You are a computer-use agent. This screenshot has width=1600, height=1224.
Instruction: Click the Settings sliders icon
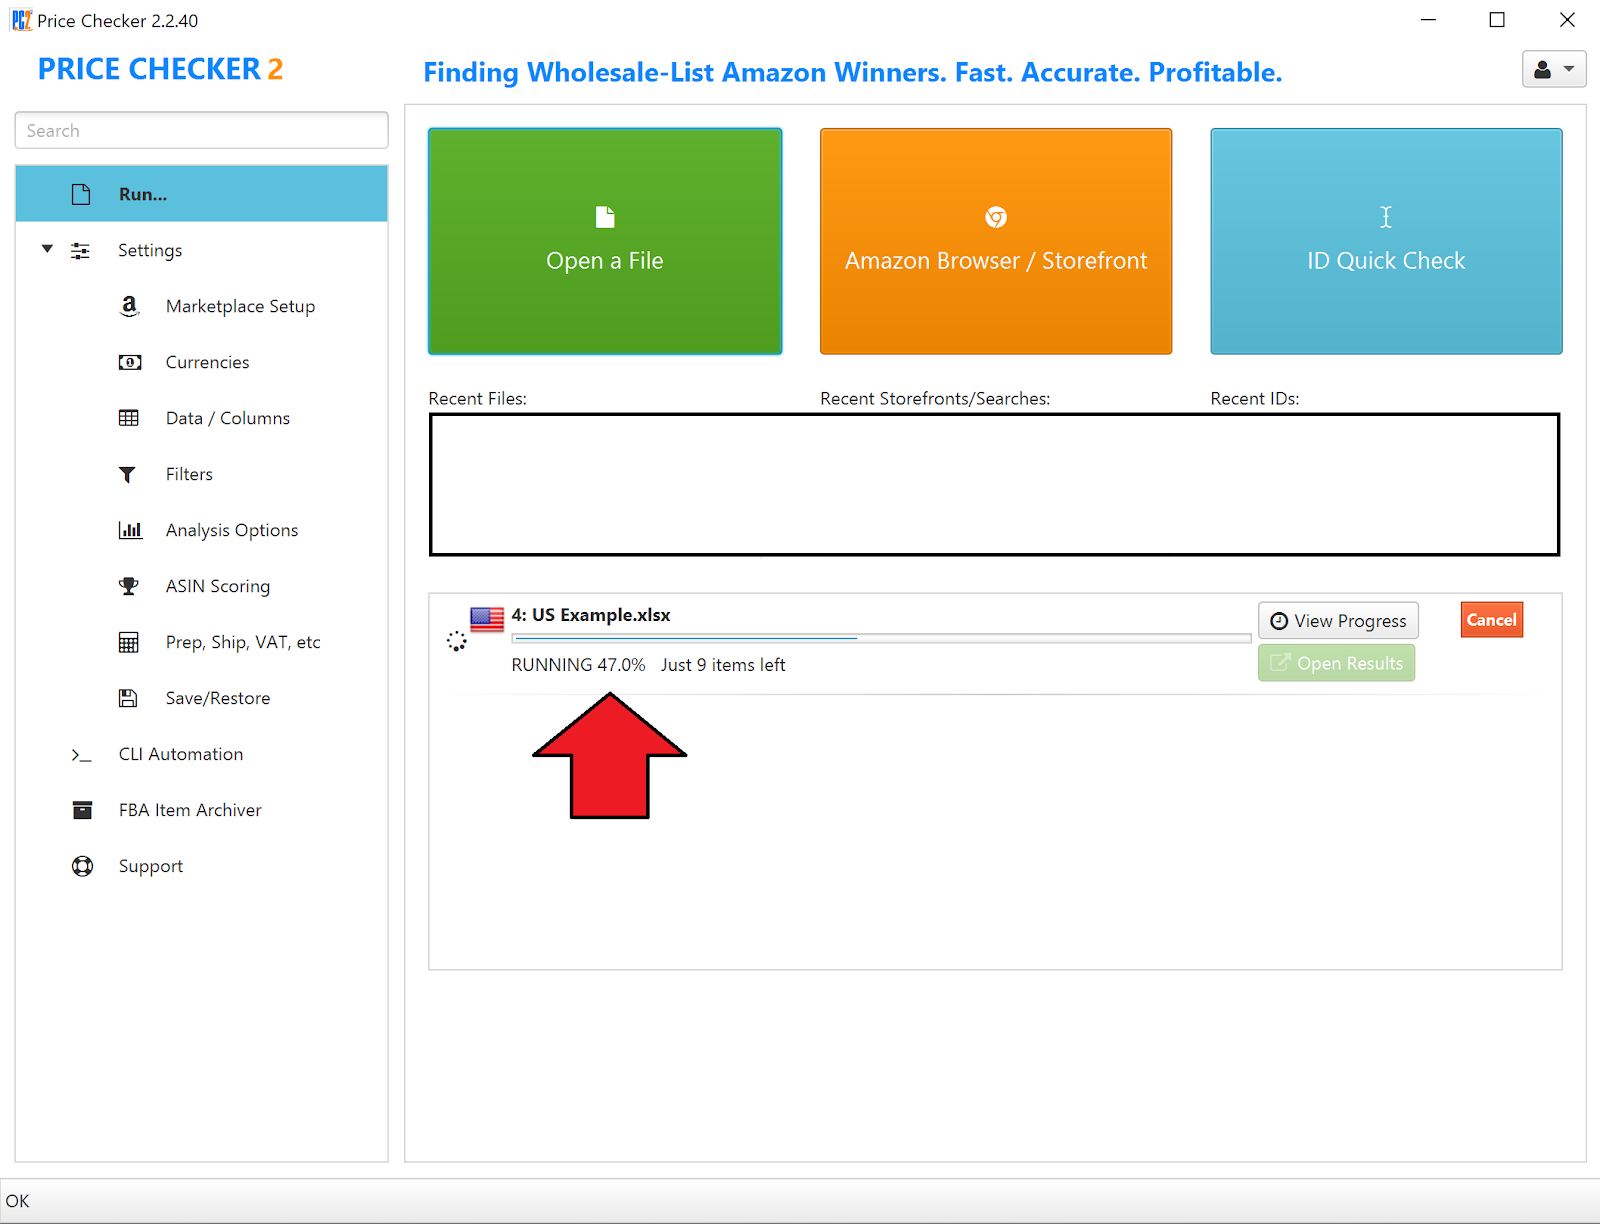[x=81, y=250]
